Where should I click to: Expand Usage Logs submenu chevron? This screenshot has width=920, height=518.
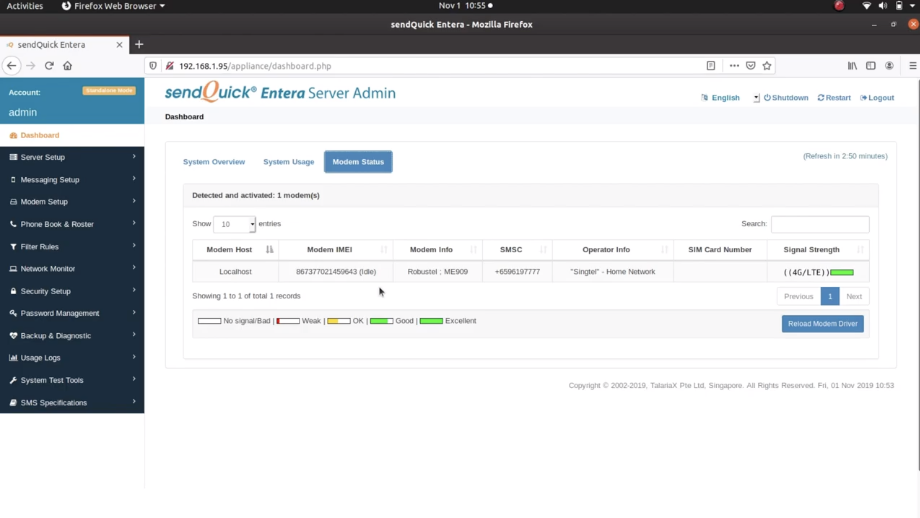pyautogui.click(x=134, y=357)
